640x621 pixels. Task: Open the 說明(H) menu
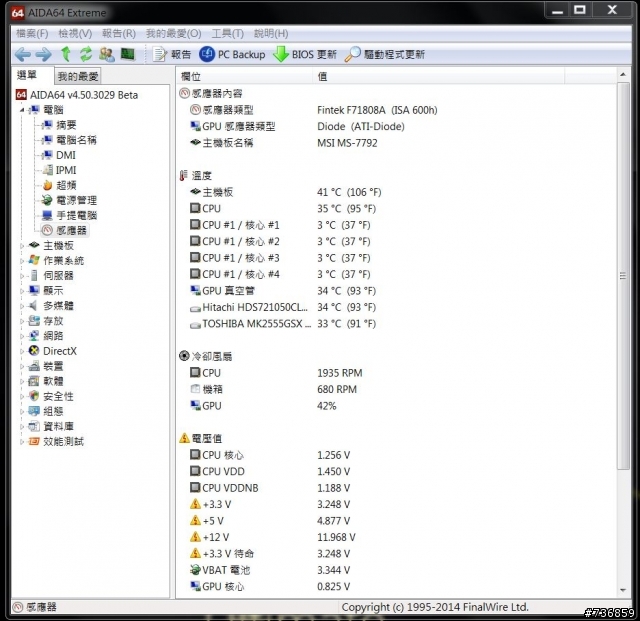click(x=271, y=33)
